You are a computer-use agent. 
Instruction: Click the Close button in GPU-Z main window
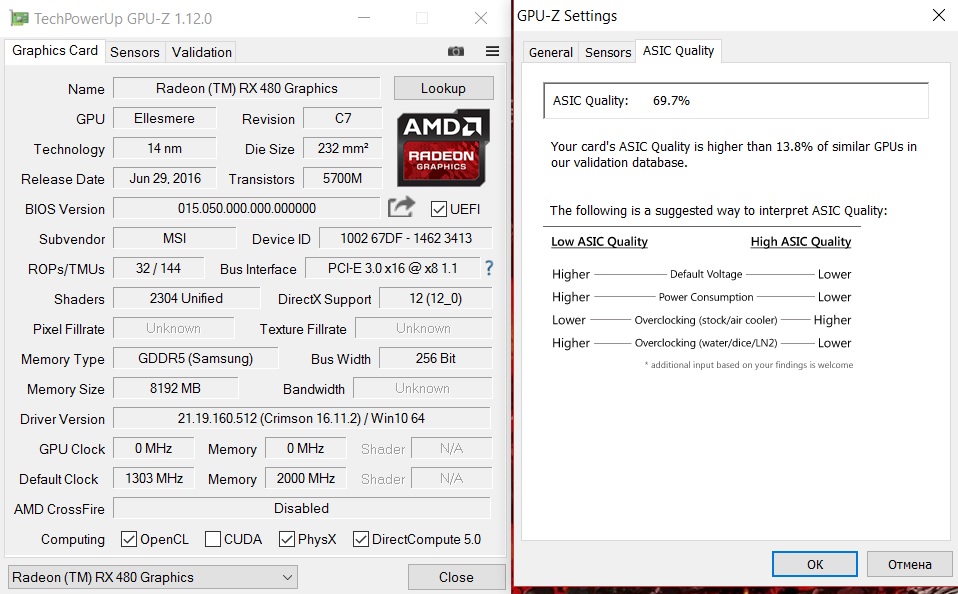(456, 577)
